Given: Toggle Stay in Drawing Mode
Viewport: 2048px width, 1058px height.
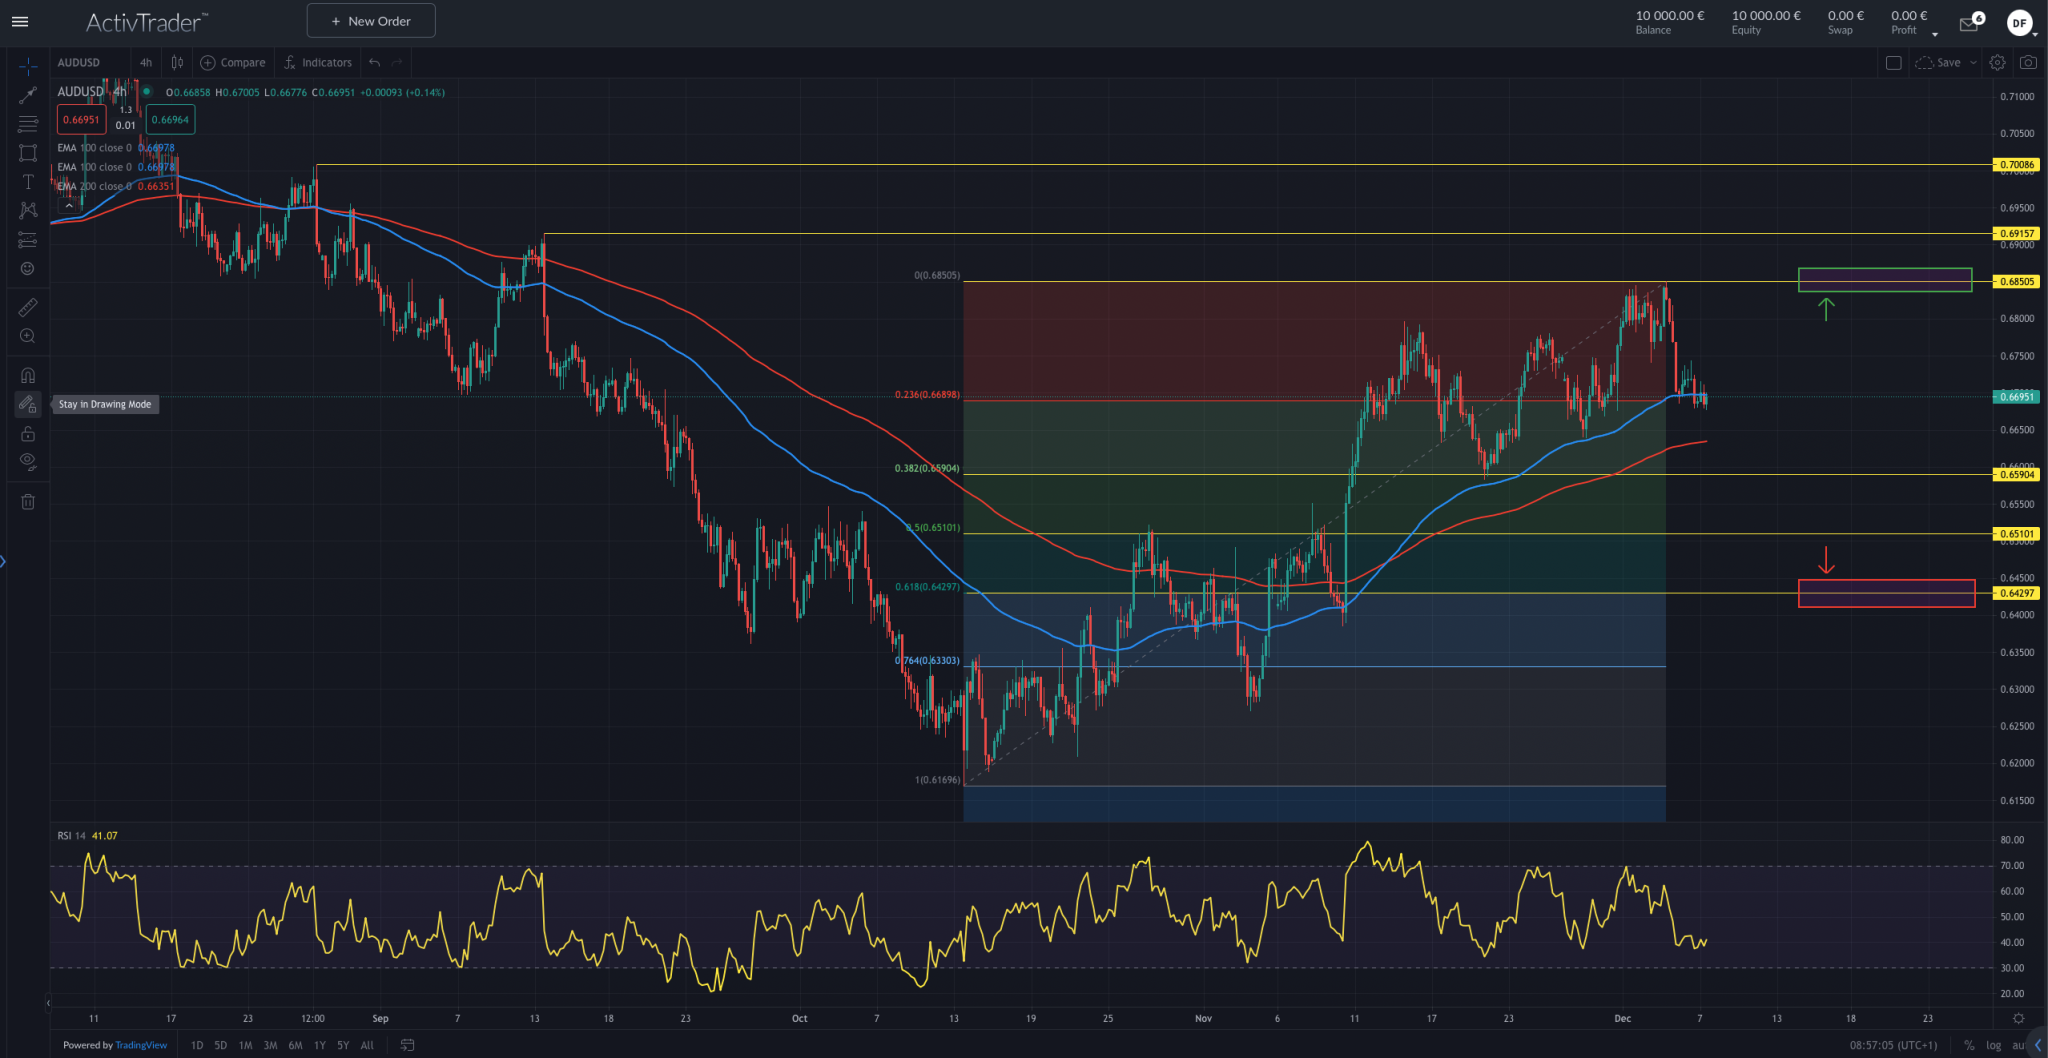Looking at the screenshot, I should 27,404.
